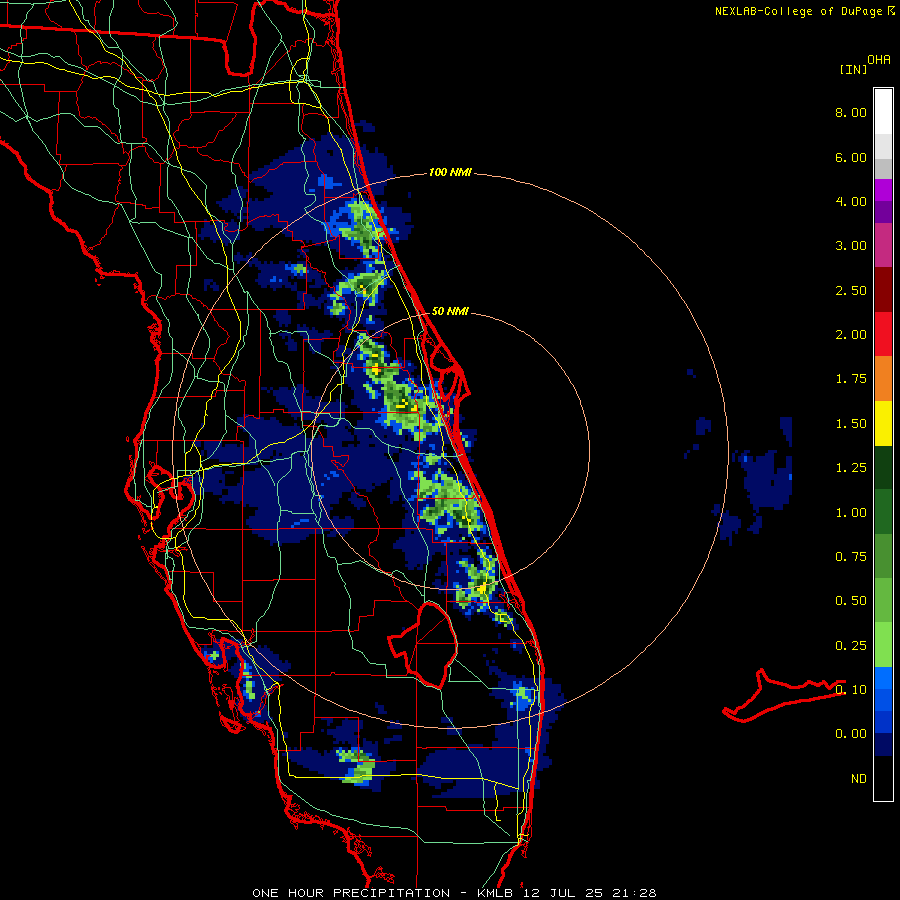Pick the dark red swatch beside 2.50
This screenshot has height=900, width=900.
point(883,290)
